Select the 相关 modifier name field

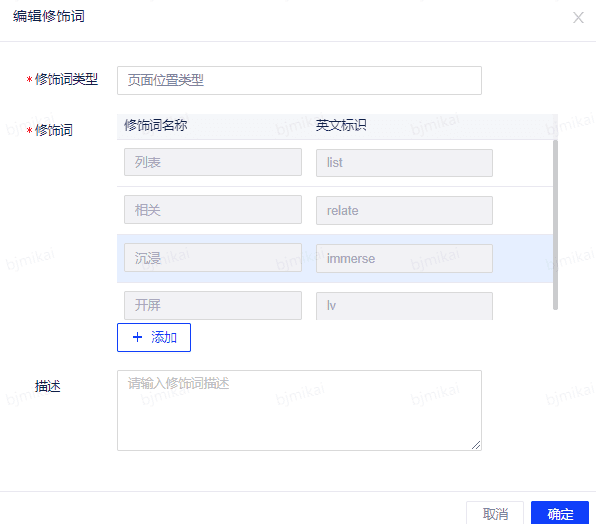click(x=213, y=210)
